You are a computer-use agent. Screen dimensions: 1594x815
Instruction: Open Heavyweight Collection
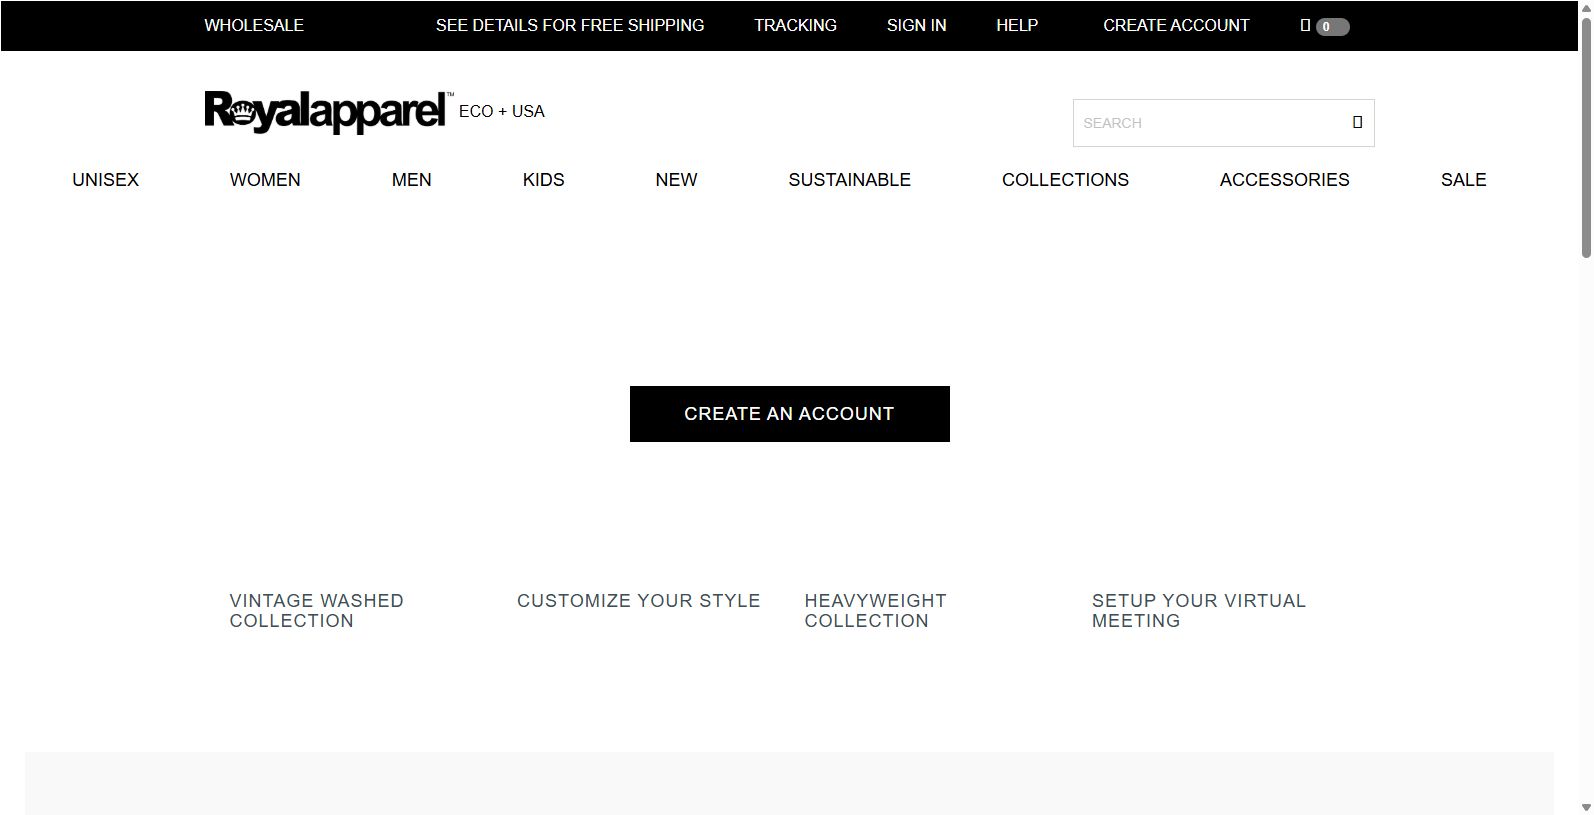(875, 611)
